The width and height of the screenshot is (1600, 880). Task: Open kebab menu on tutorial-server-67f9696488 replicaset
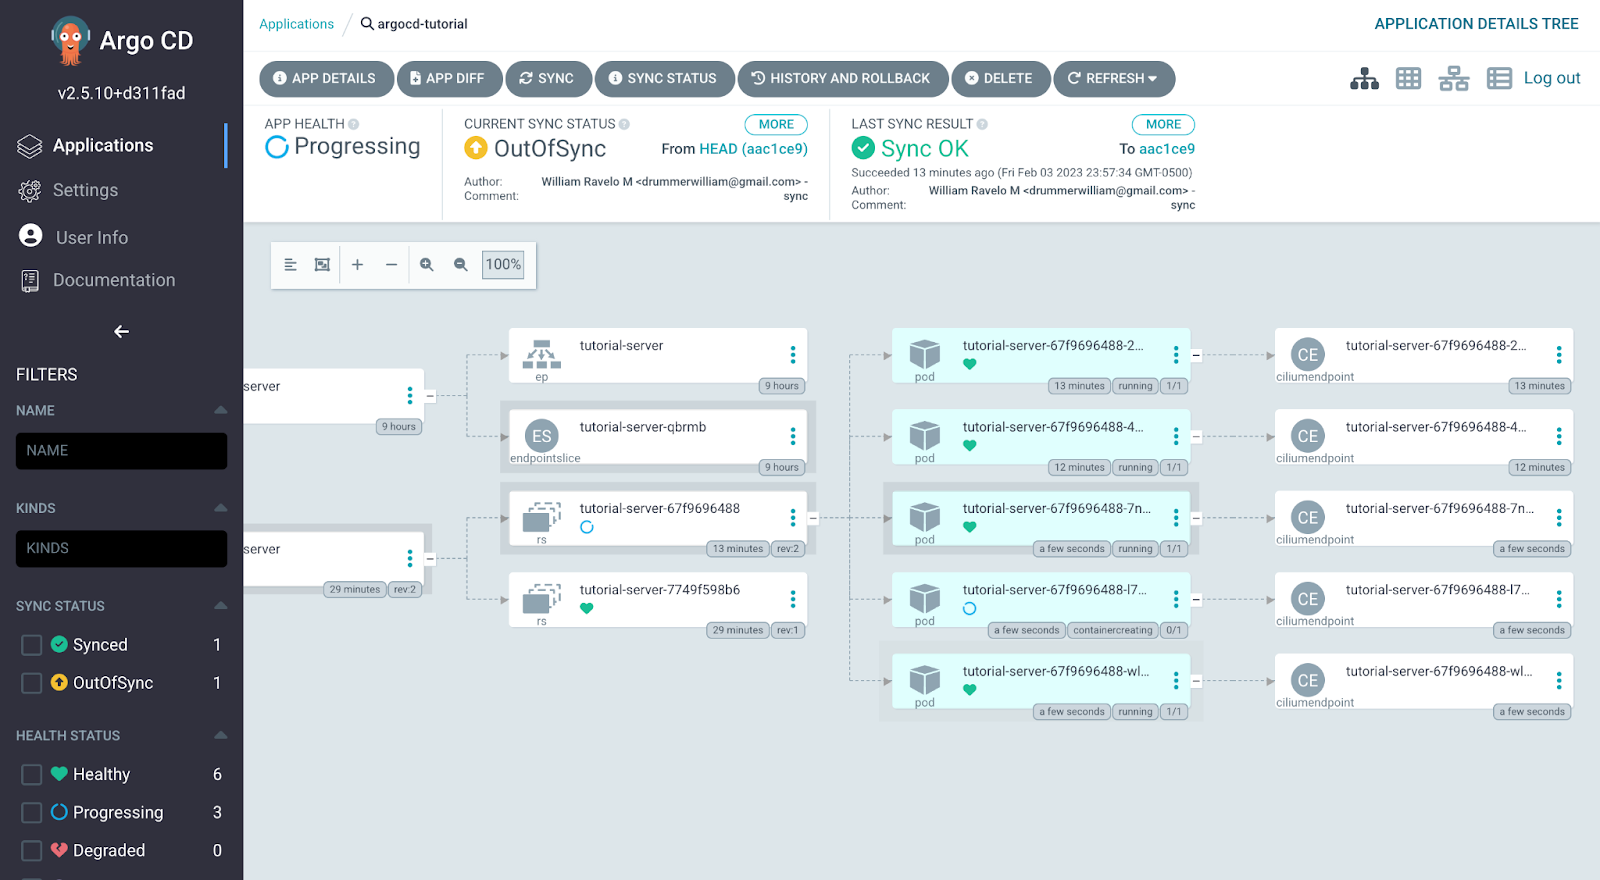(793, 517)
